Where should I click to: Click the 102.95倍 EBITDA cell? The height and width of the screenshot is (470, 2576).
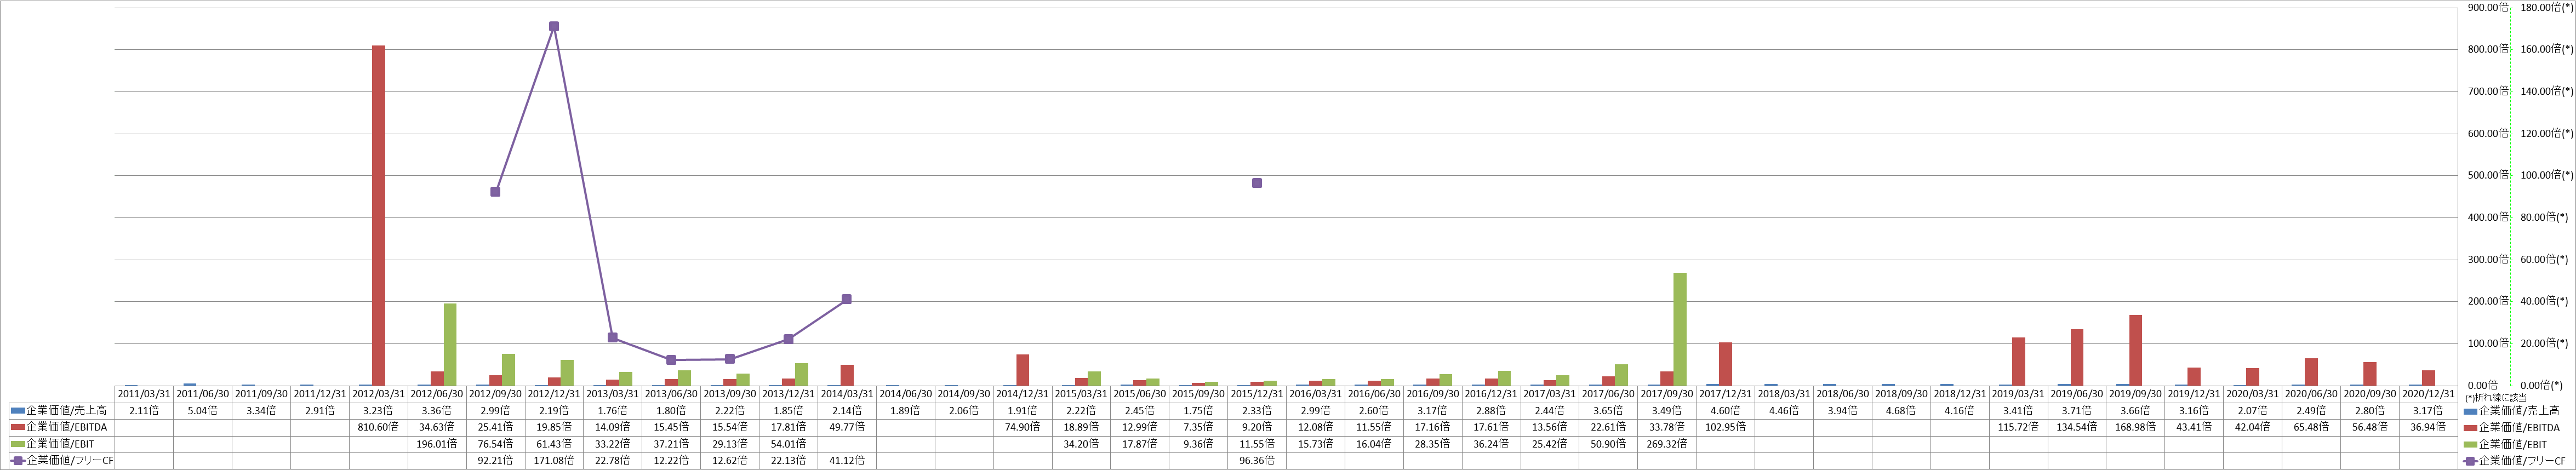point(1726,427)
